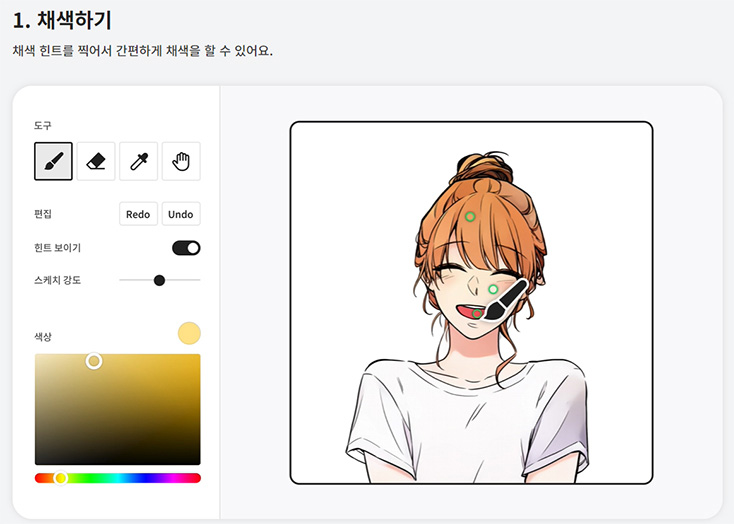Click the 스케치 강도 slider handle
This screenshot has width=734, height=524.
(x=159, y=280)
